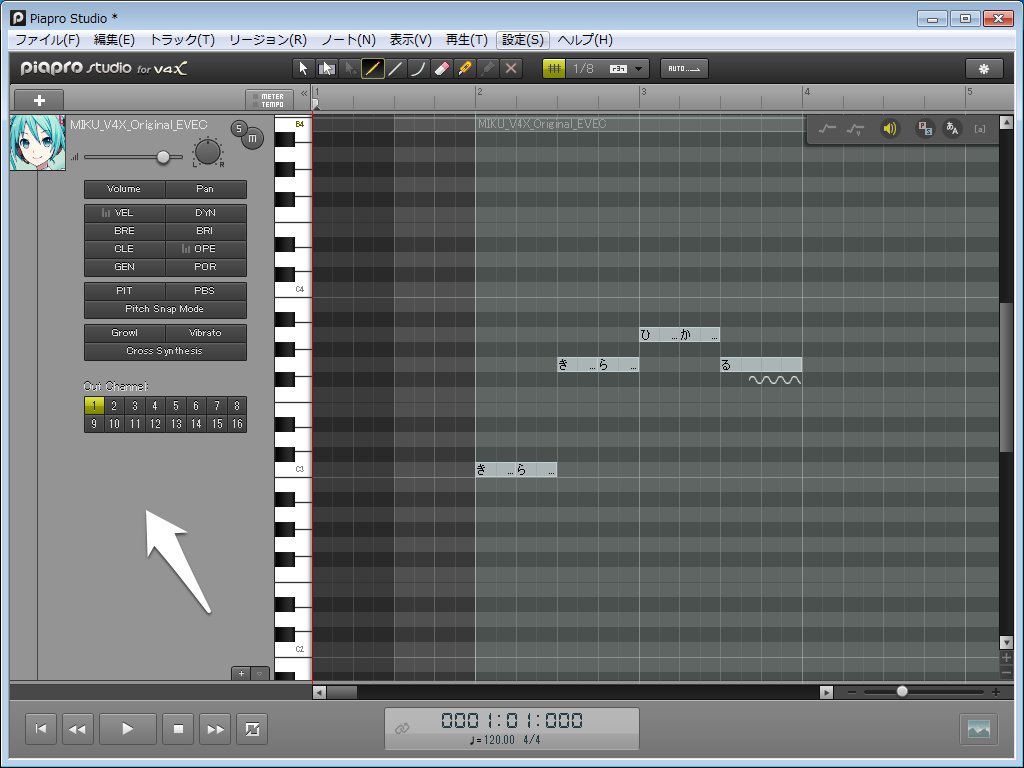Click the horizontal zoom slider handle
The height and width of the screenshot is (768, 1024).
pyautogui.click(x=902, y=691)
